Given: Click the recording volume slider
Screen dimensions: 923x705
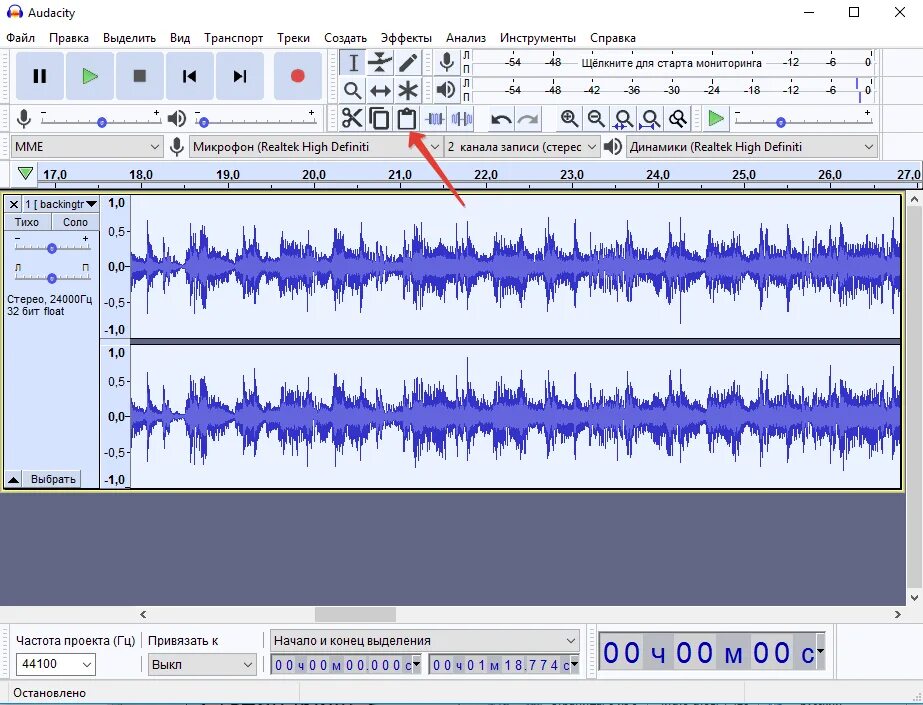Looking at the screenshot, I should coord(101,121).
